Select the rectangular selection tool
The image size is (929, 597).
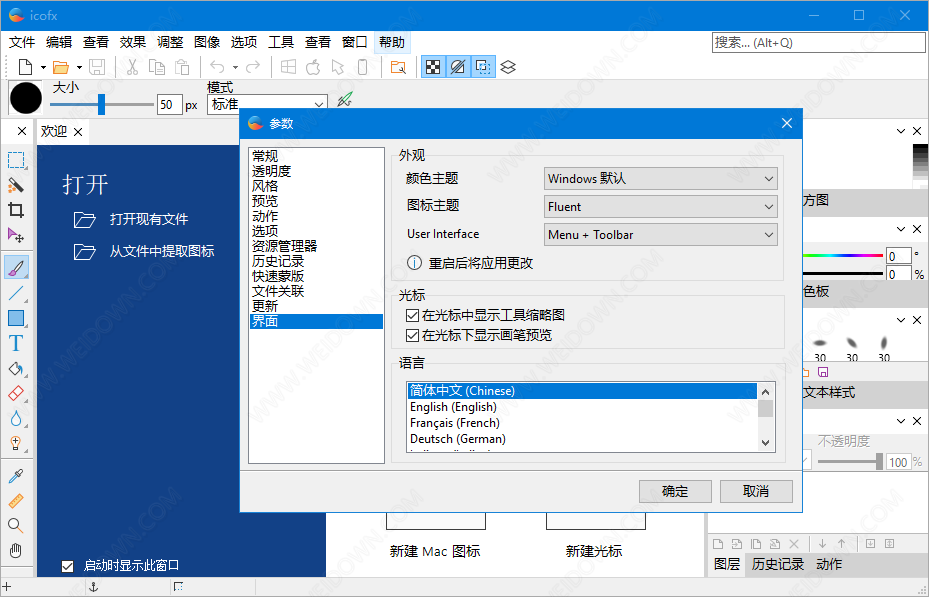(x=16, y=160)
